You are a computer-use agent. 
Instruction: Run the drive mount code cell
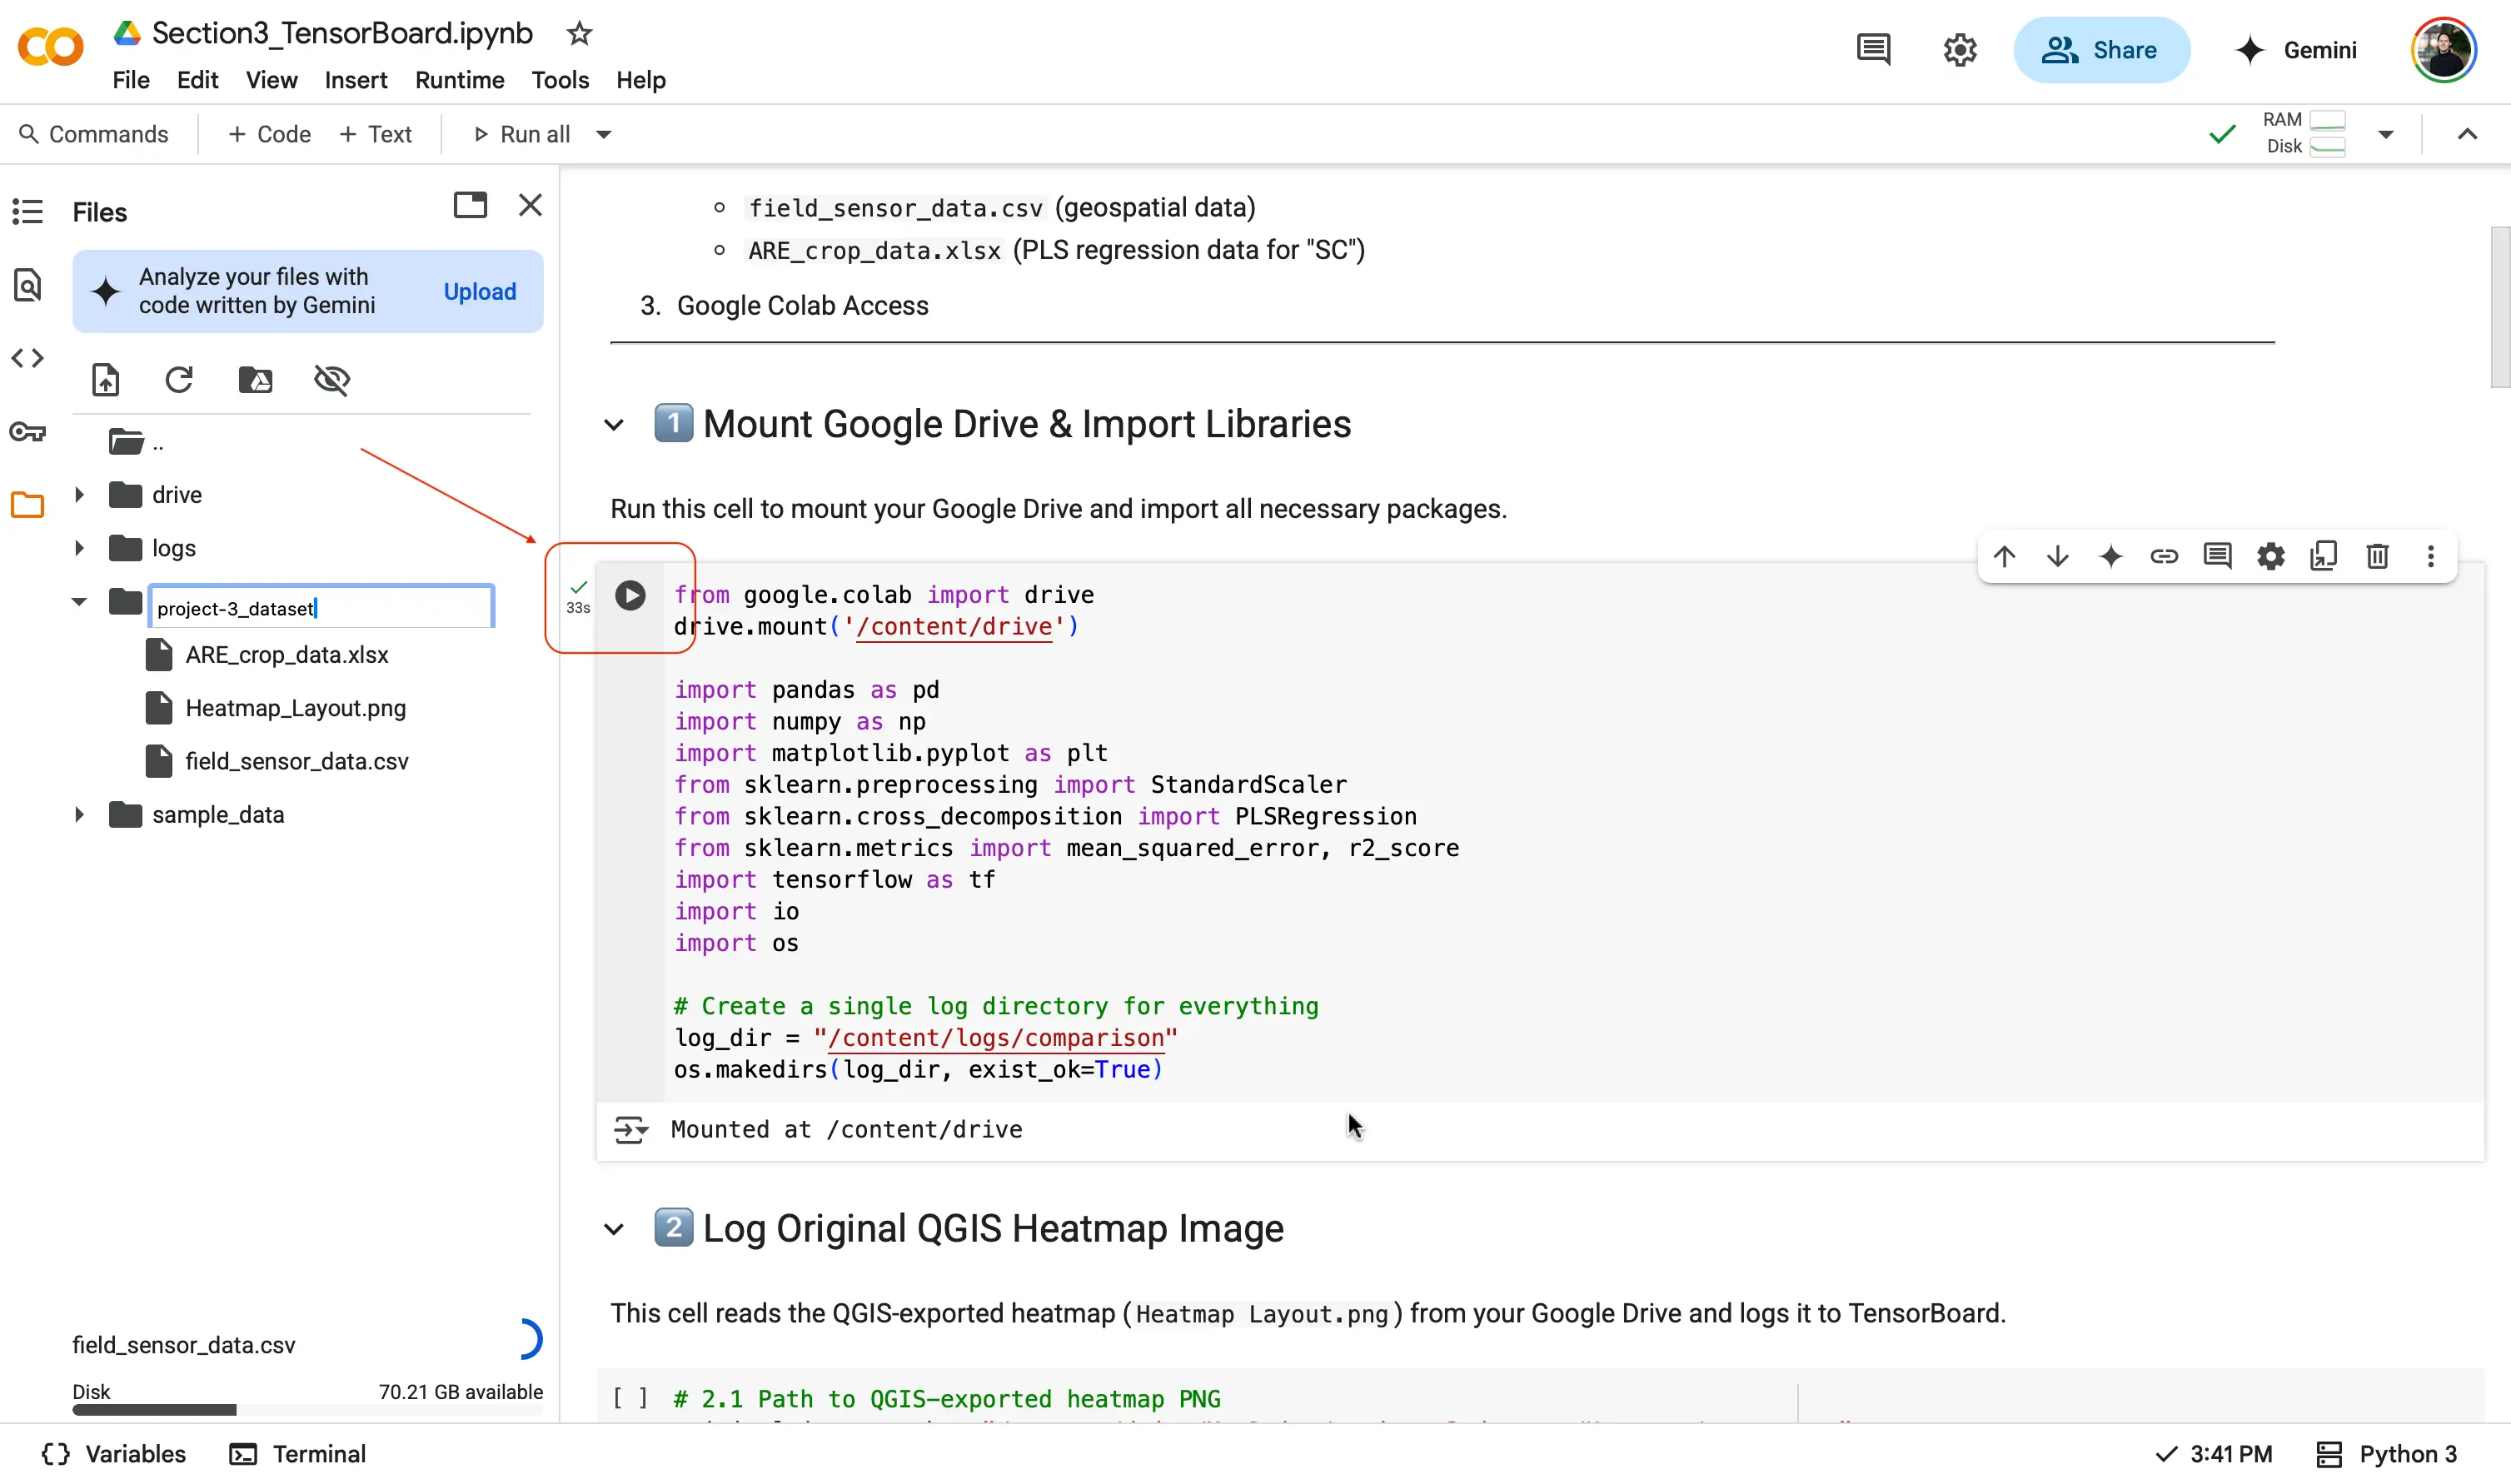[630, 596]
